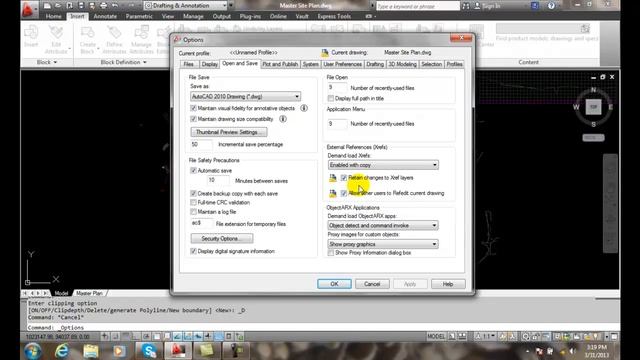Switch to the User Preferences tab

342,64
